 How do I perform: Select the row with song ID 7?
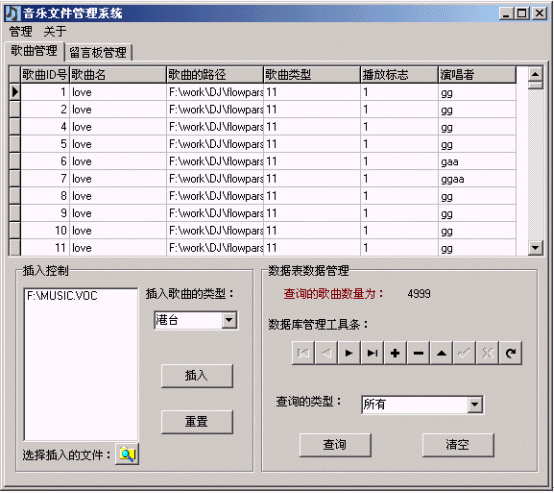[x=262, y=179]
